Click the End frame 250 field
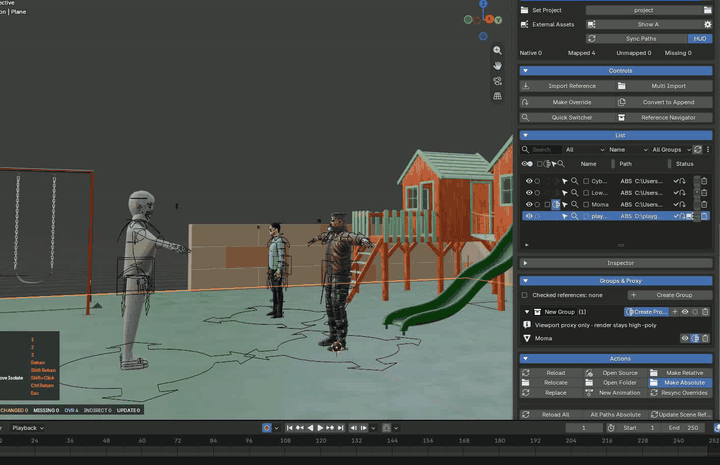Screen dimensions: 720x465 (683, 428)
